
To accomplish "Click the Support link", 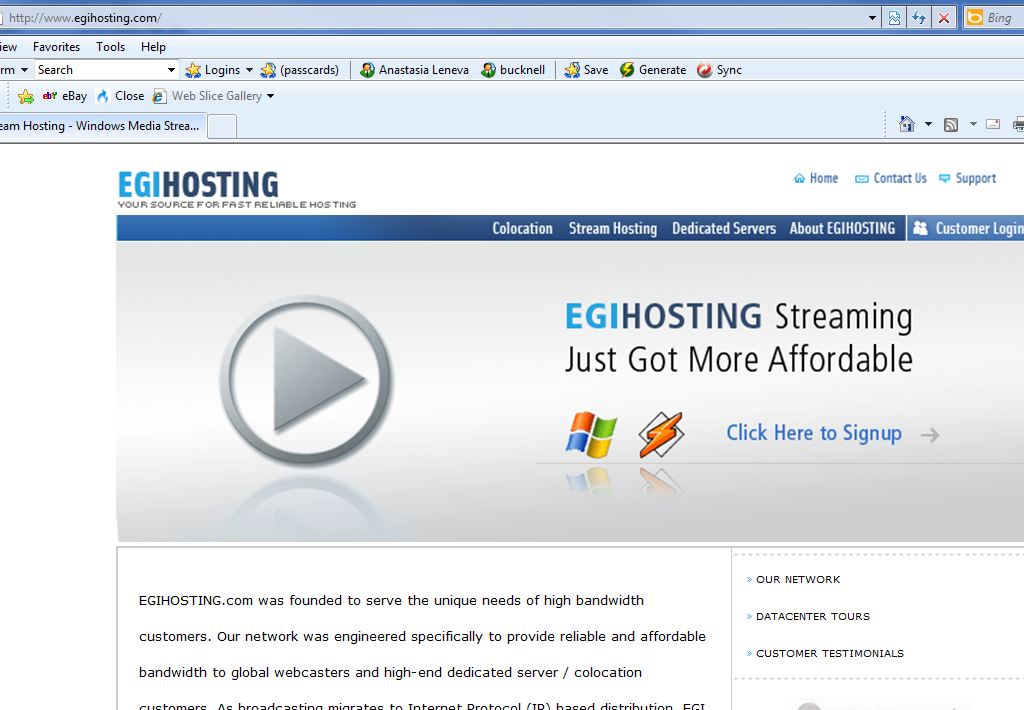I will coord(968,178).
